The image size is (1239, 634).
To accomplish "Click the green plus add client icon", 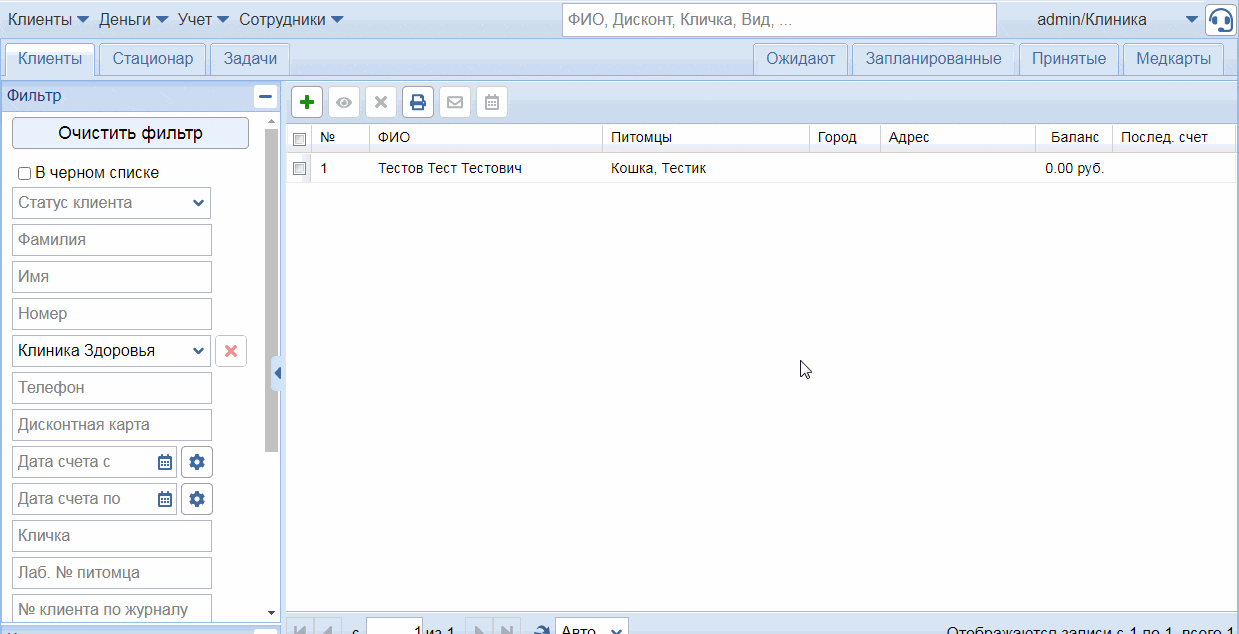I will point(307,102).
